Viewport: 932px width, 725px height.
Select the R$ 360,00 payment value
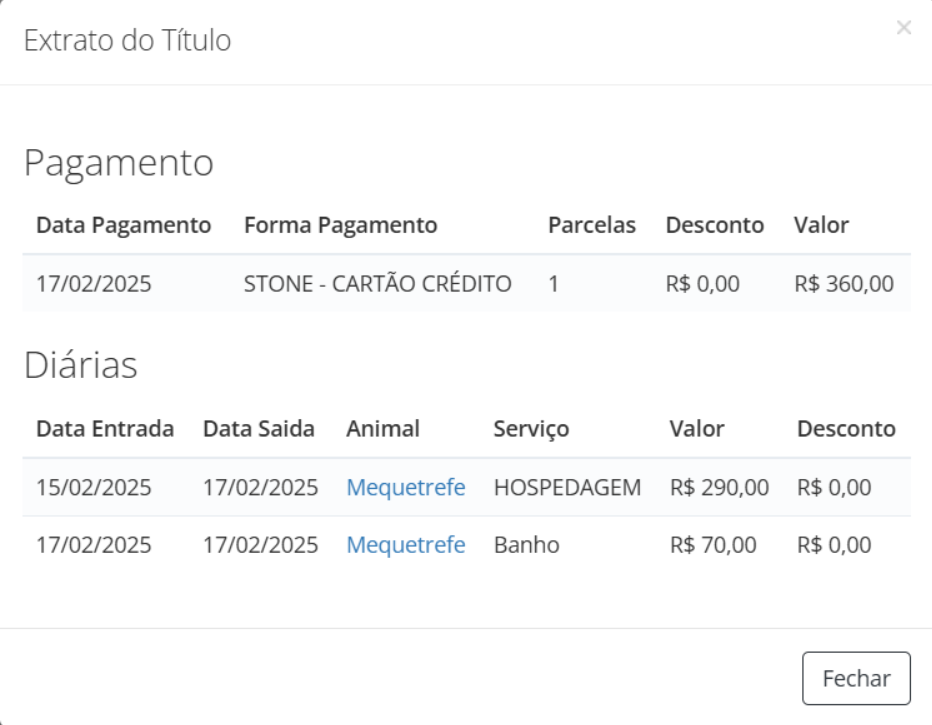[x=844, y=283]
